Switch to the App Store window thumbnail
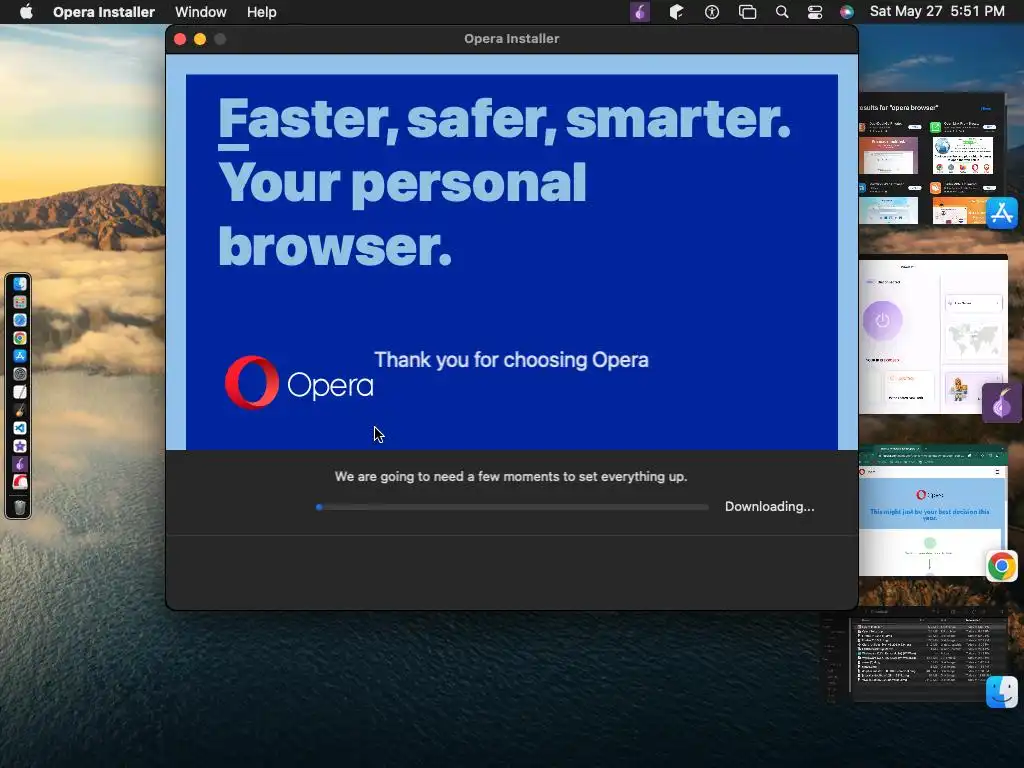This screenshot has width=1024, height=768. click(932, 161)
